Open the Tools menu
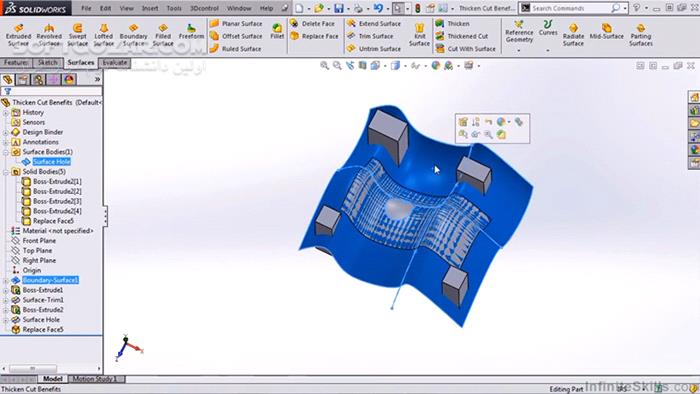 coord(174,8)
